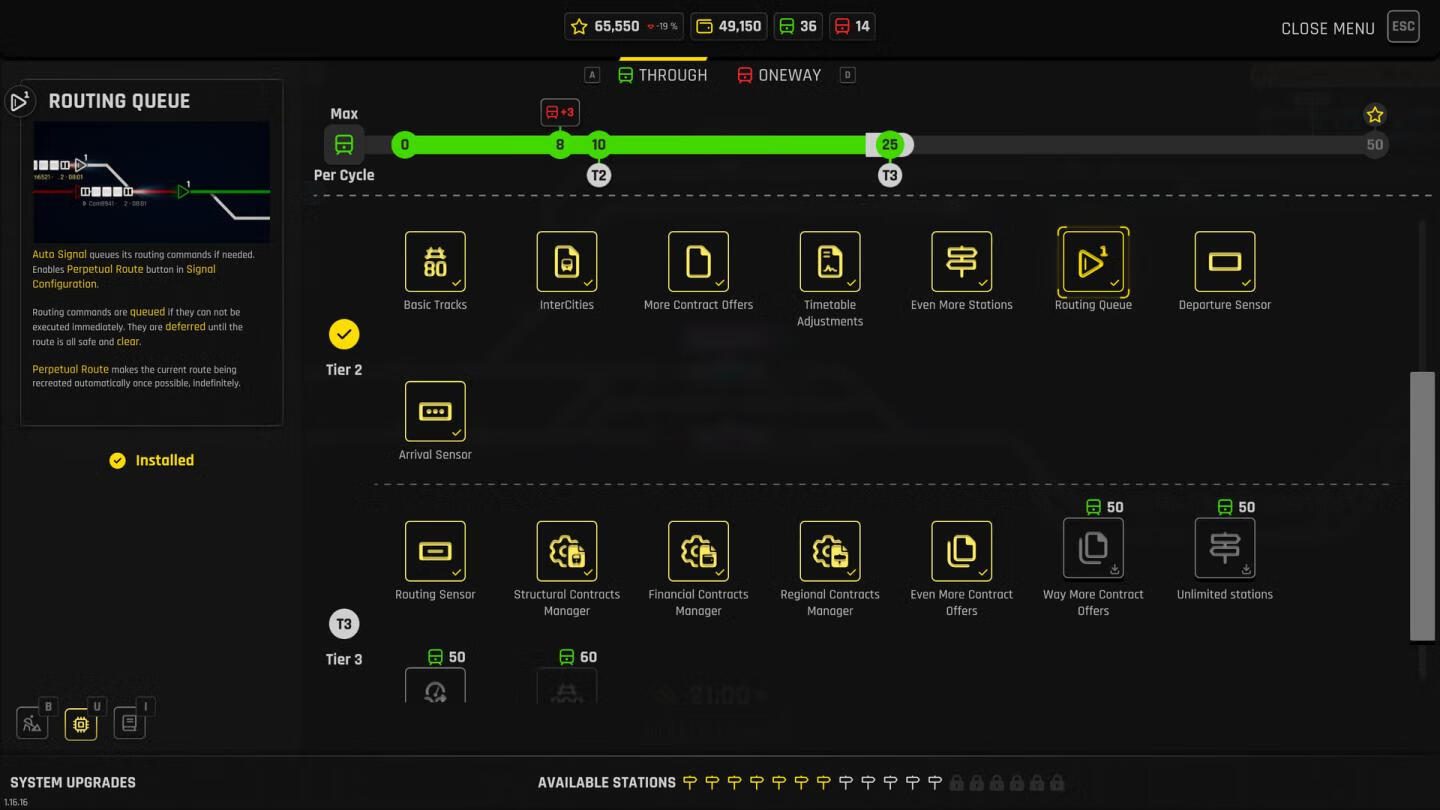The image size is (1440, 810).
Task: Select the Routing Sensor upgrade
Action: (x=435, y=551)
